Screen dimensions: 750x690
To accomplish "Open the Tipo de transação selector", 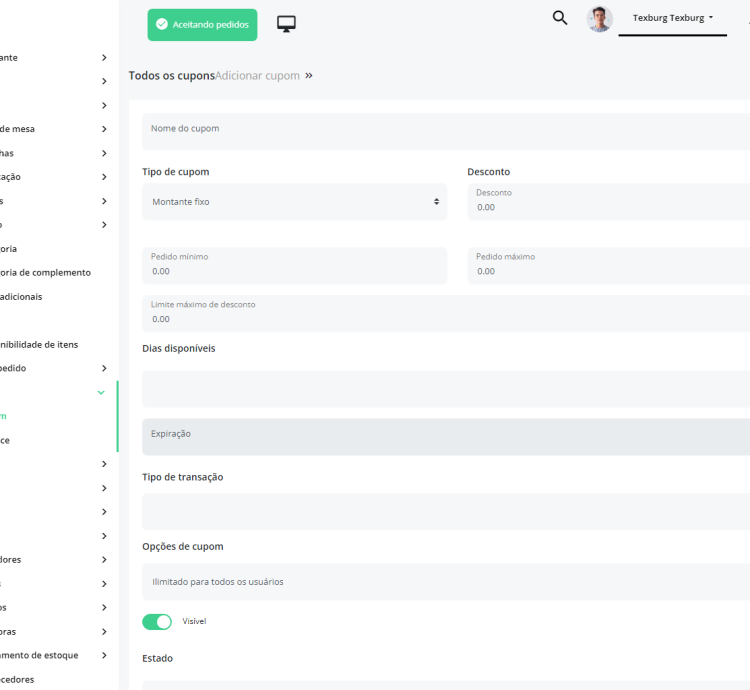I will 446,511.
